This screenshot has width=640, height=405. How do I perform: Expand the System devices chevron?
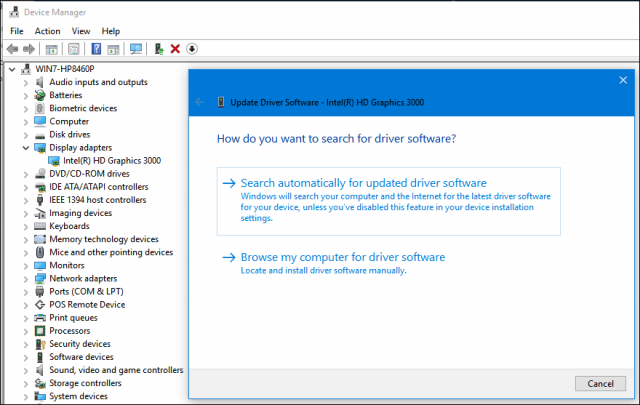pyautogui.click(x=26, y=397)
